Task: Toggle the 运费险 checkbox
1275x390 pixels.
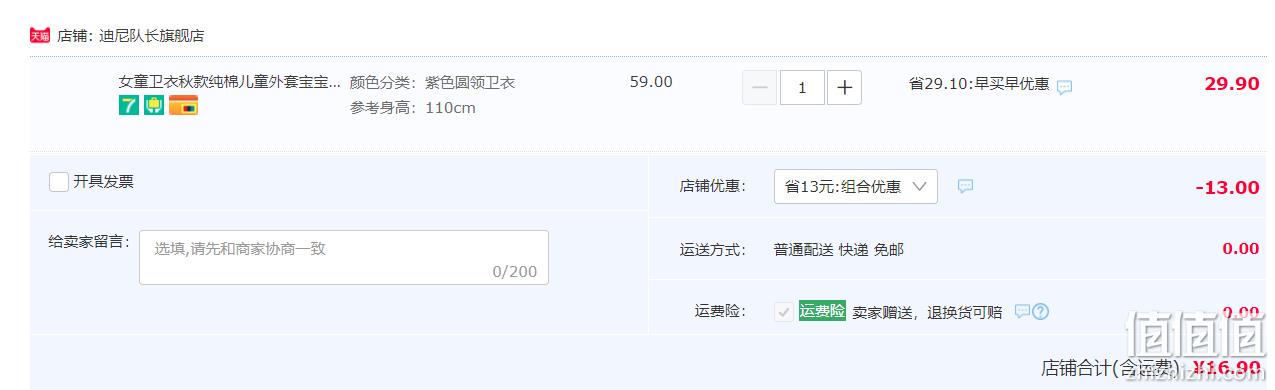Action: coord(784,312)
